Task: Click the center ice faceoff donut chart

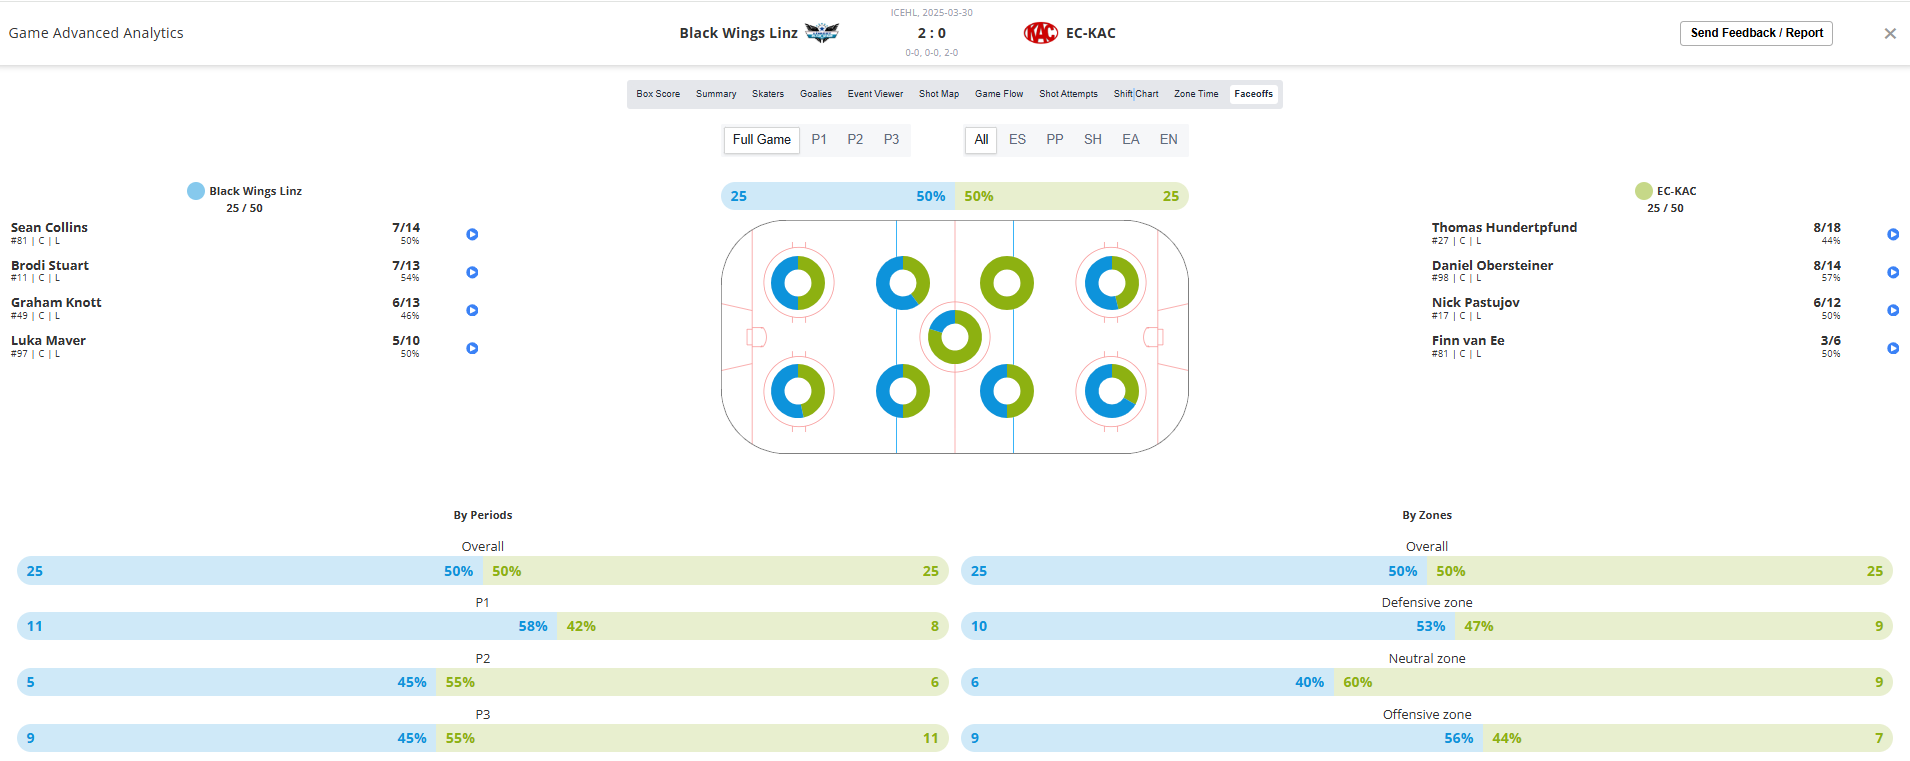Action: tap(955, 337)
